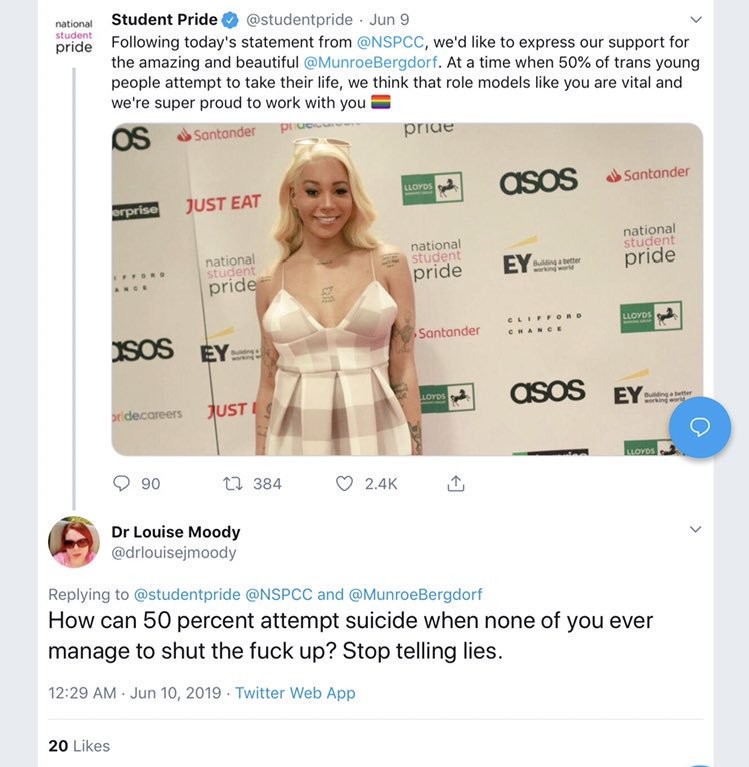Click the @studentpride link in Replying to
The image size is (749, 767).
pyautogui.click(x=187, y=594)
